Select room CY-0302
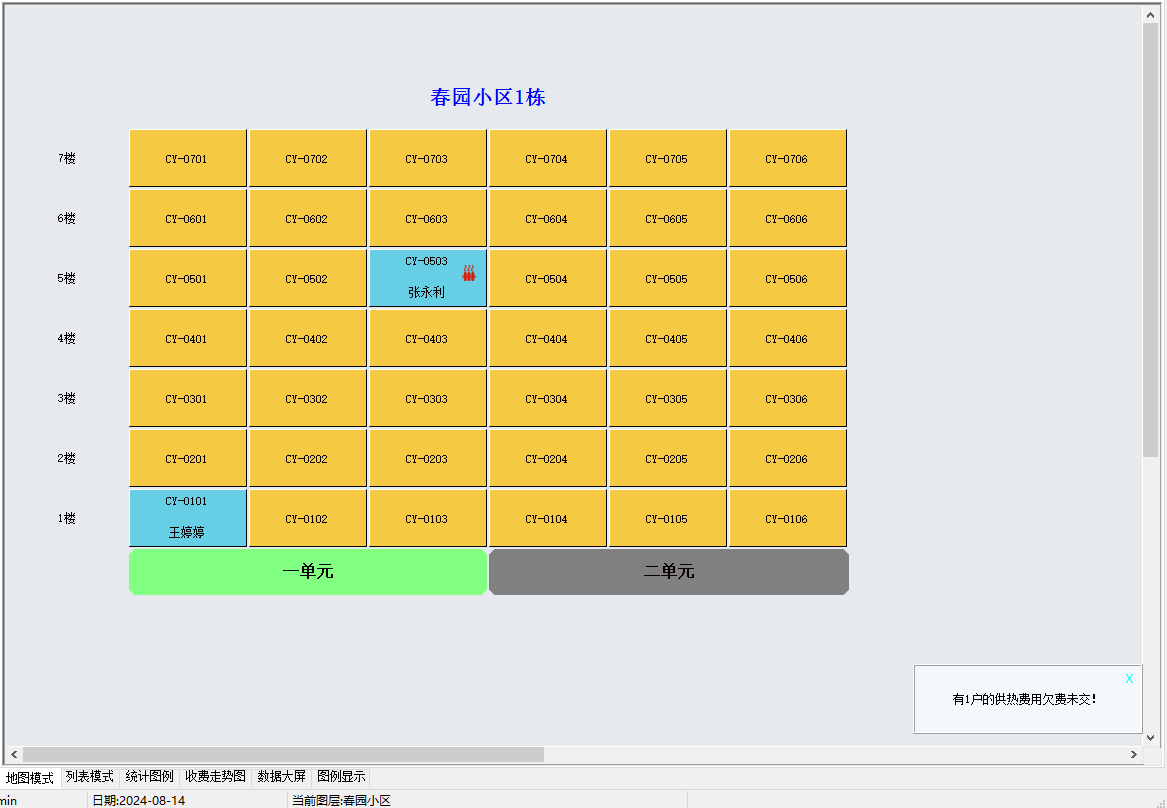The height and width of the screenshot is (808, 1167). click(x=307, y=398)
